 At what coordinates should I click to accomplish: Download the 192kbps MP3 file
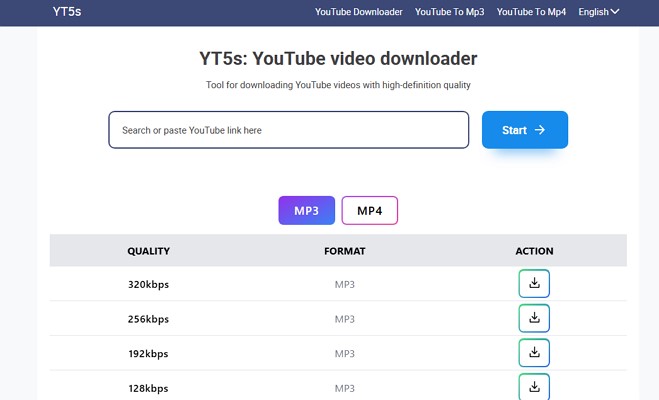point(534,353)
